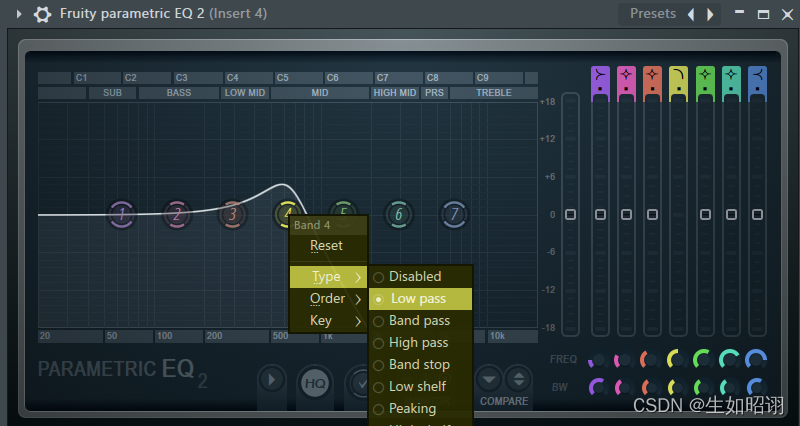Click Reset in Band 4 menu
Viewport: 800px width, 426px height.
pos(328,246)
